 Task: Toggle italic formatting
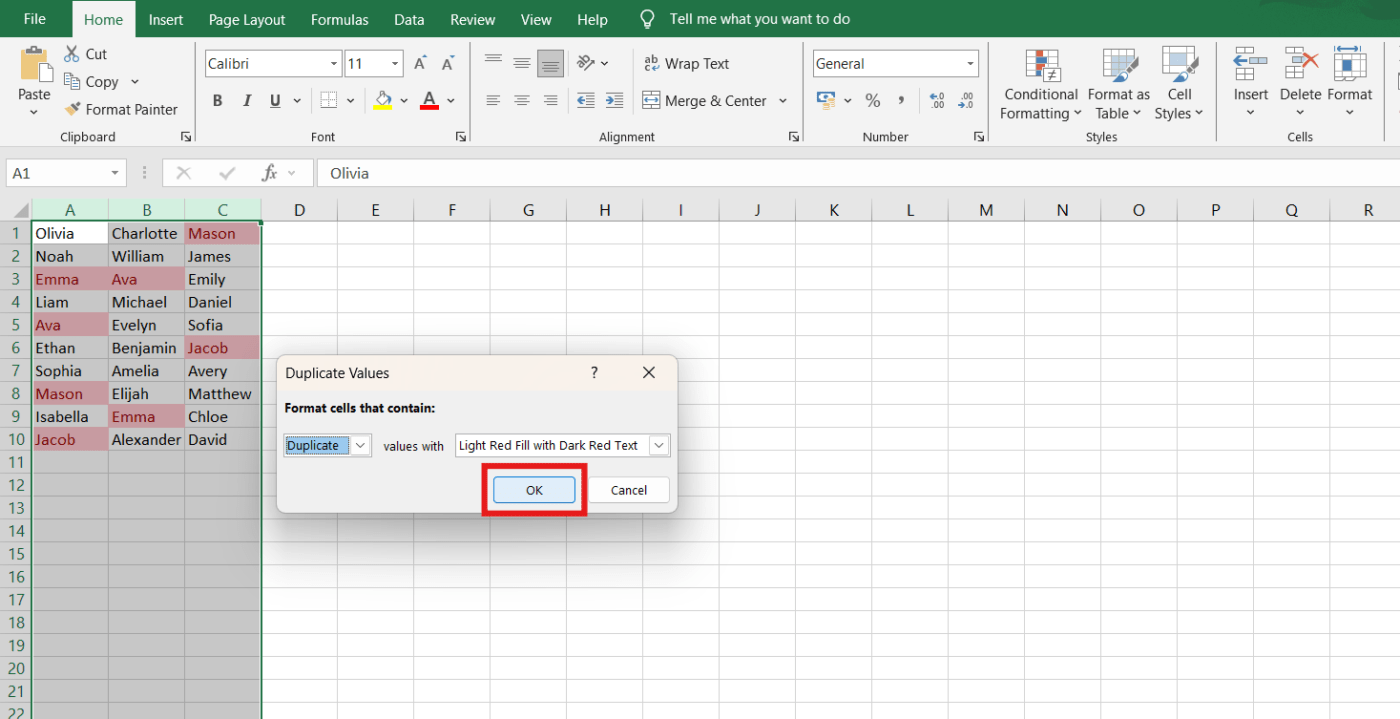click(x=246, y=101)
